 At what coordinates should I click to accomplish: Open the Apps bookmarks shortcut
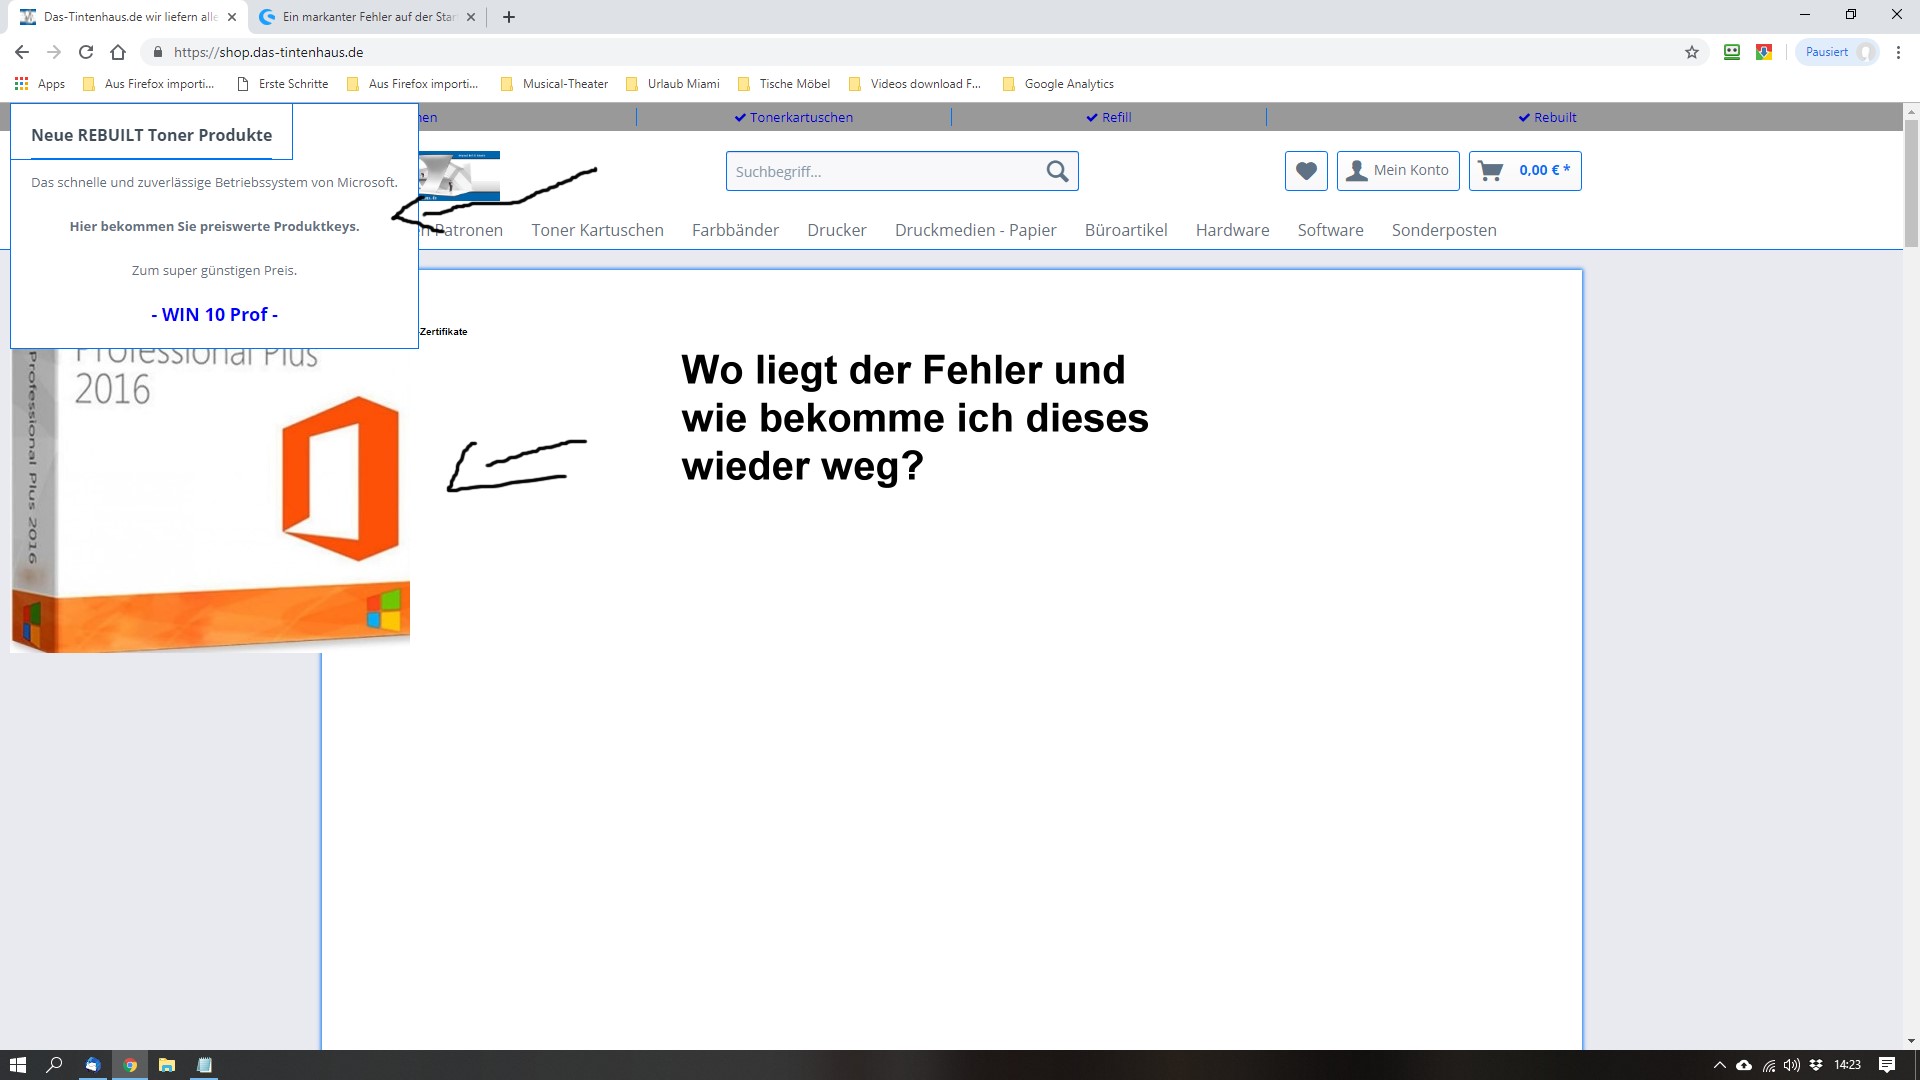click(x=40, y=84)
